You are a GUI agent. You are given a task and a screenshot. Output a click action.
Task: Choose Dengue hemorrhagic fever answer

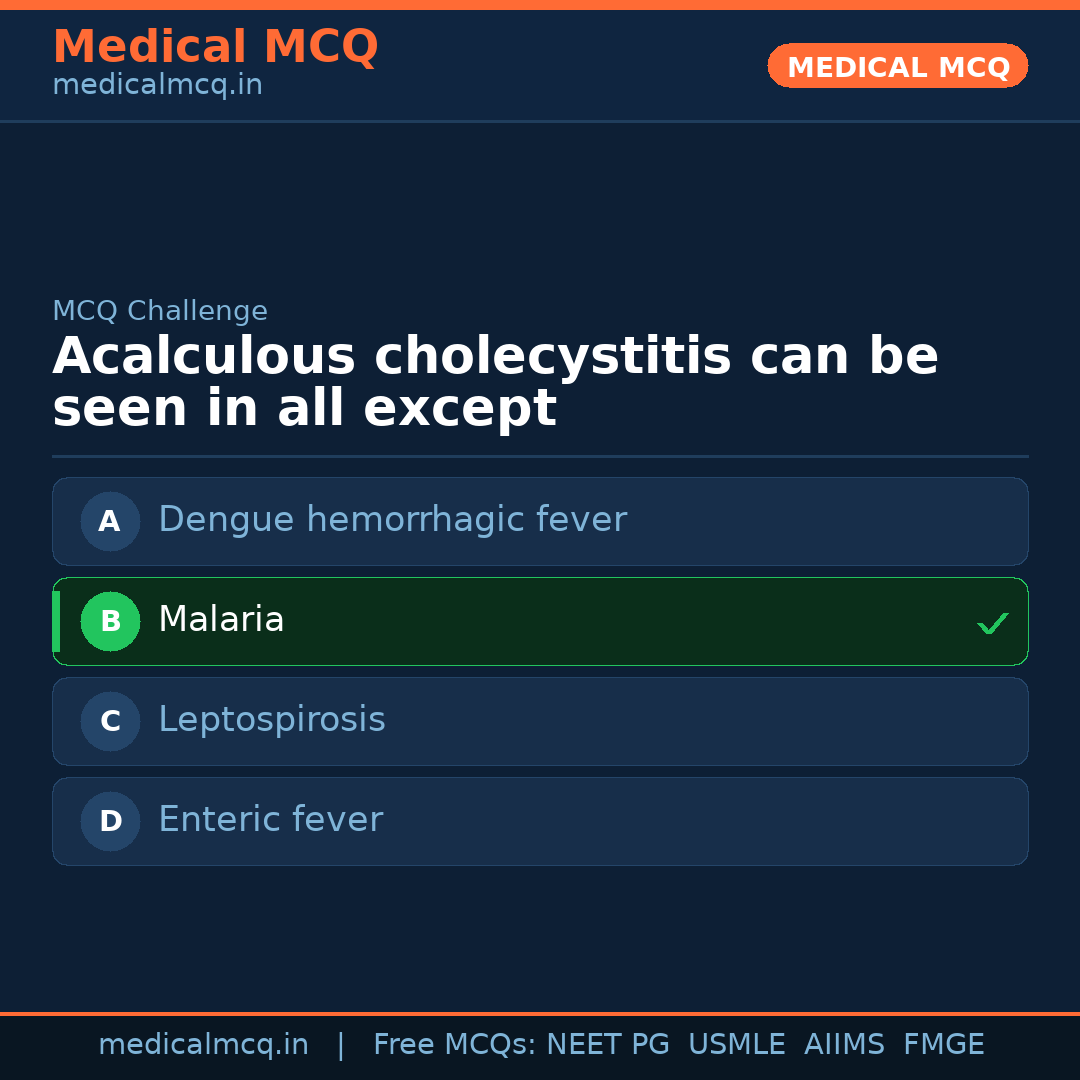coord(392,520)
